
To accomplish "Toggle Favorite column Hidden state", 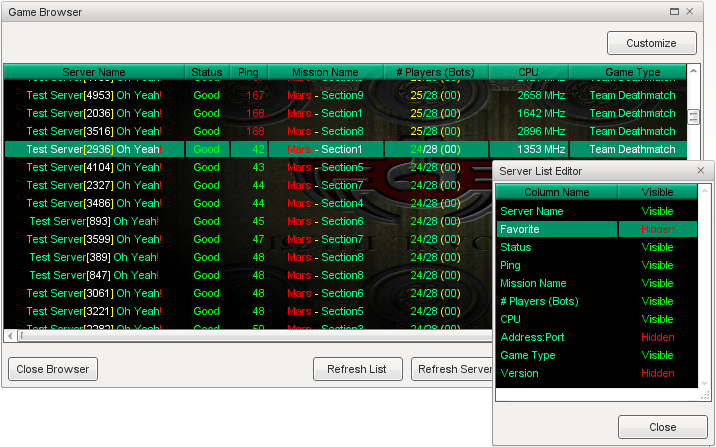I will pos(657,229).
